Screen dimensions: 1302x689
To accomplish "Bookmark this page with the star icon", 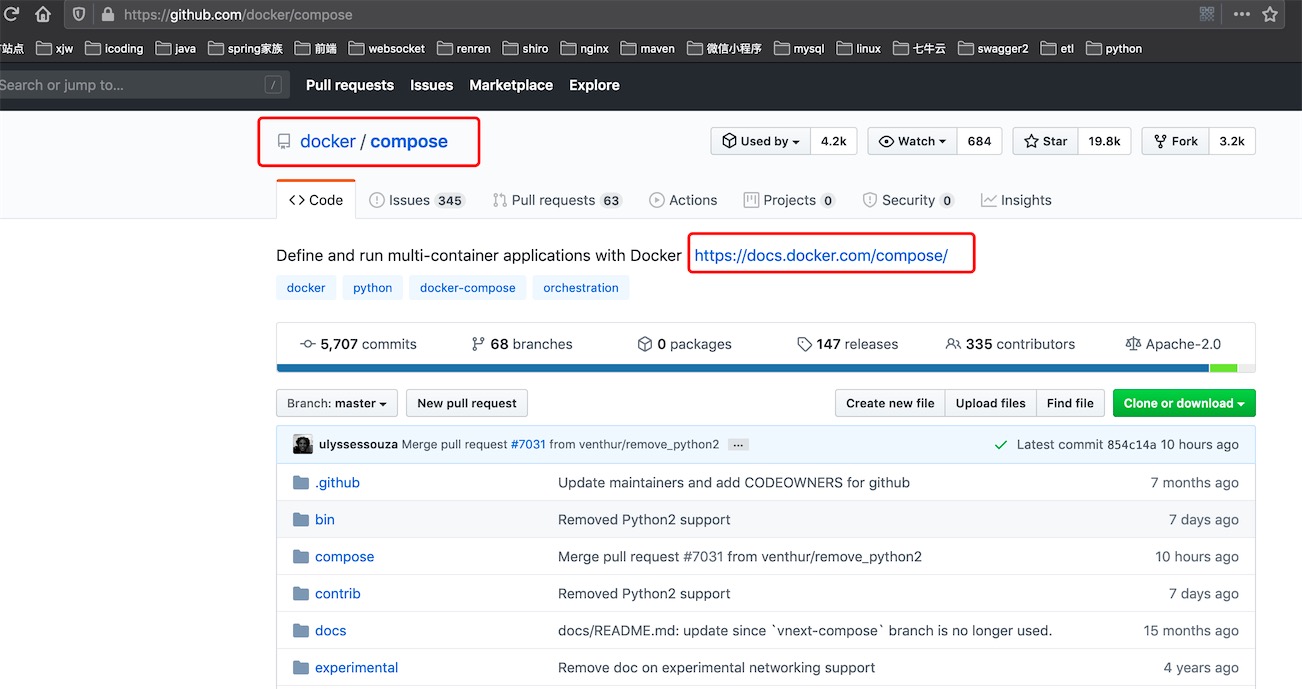I will [1270, 14].
